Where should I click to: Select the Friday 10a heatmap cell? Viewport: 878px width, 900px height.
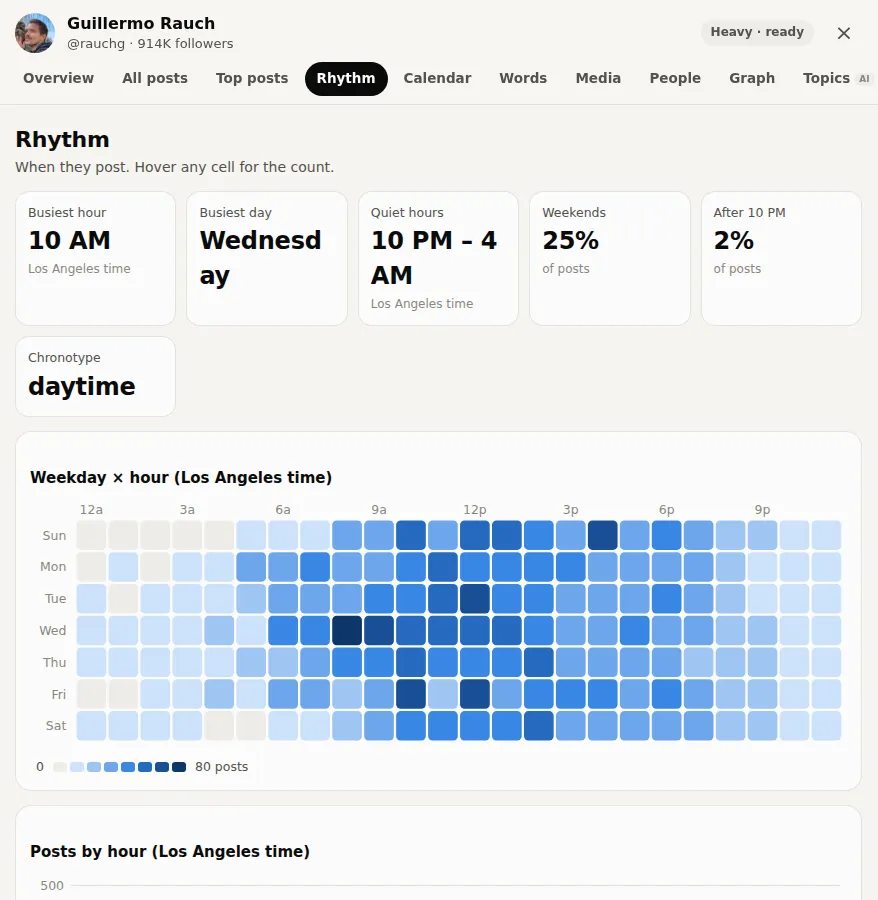[x=411, y=694]
